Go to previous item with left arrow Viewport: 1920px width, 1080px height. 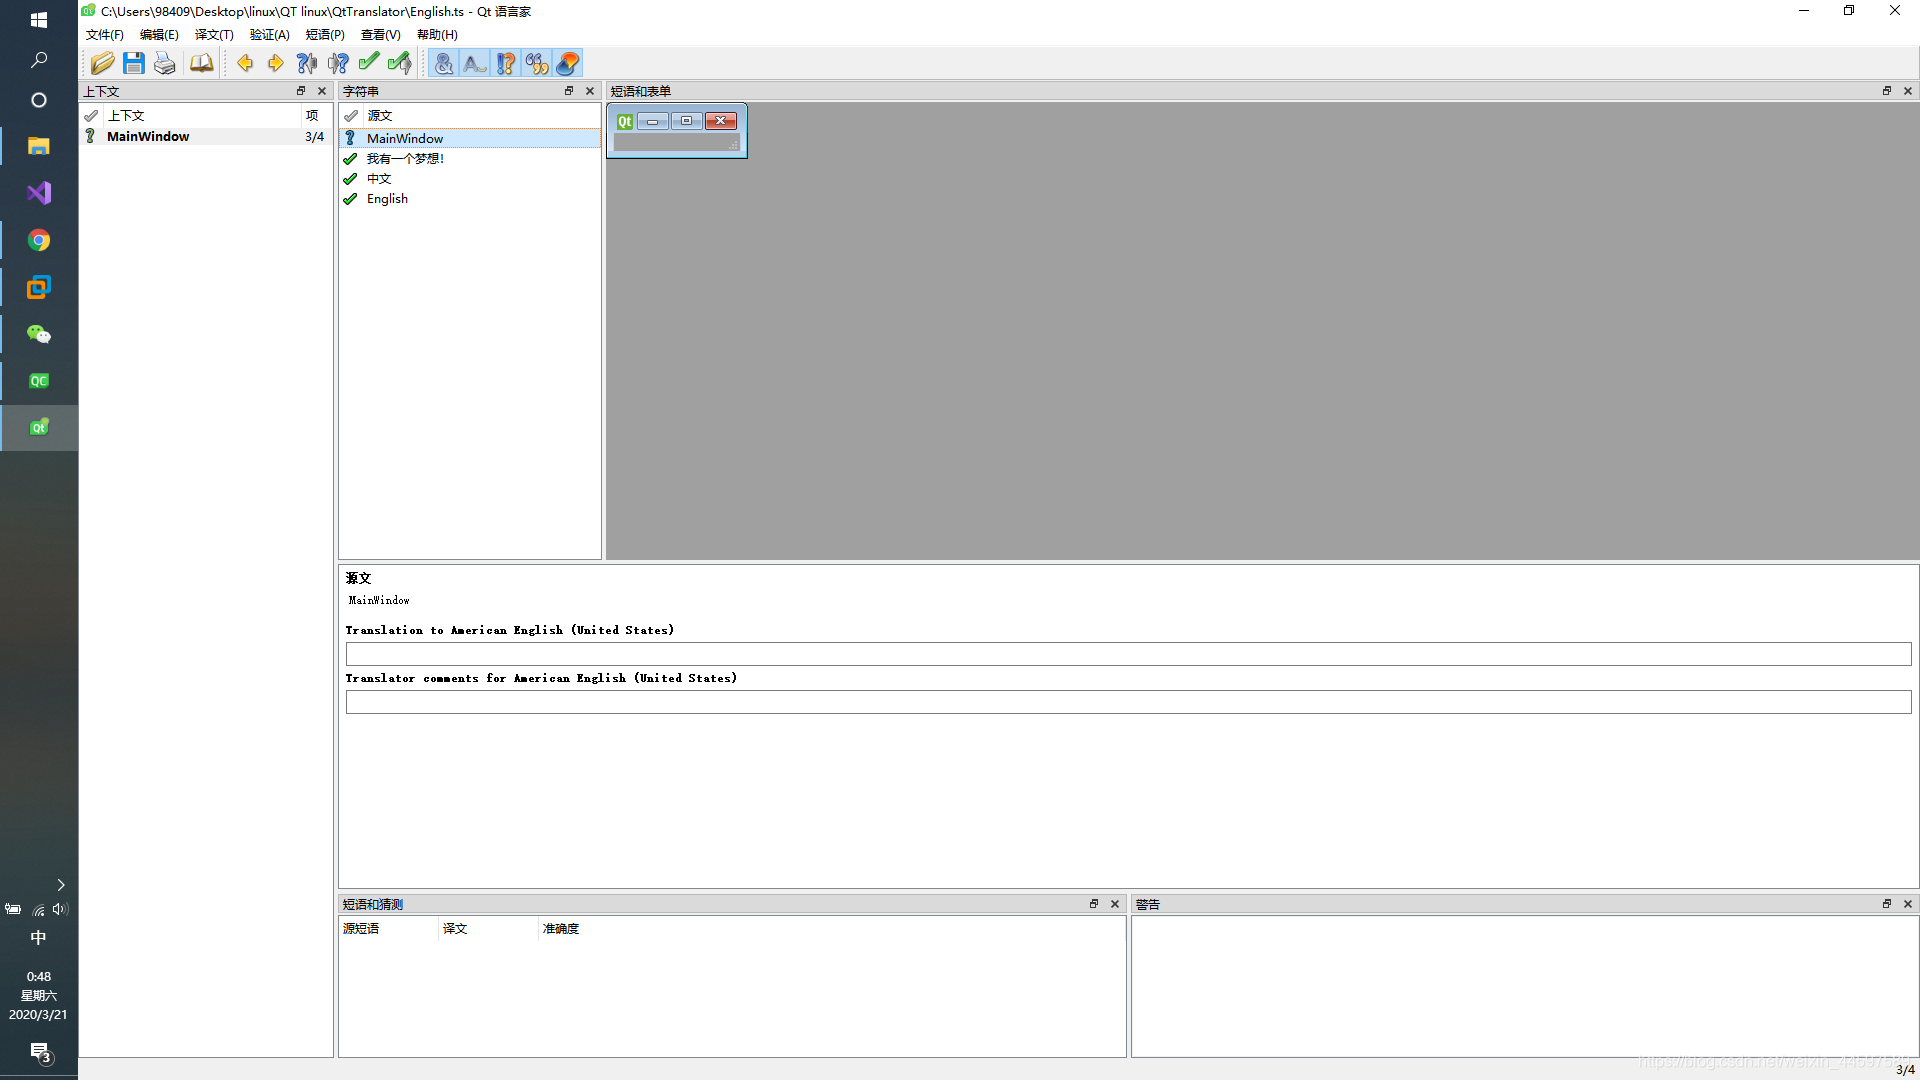(x=245, y=63)
